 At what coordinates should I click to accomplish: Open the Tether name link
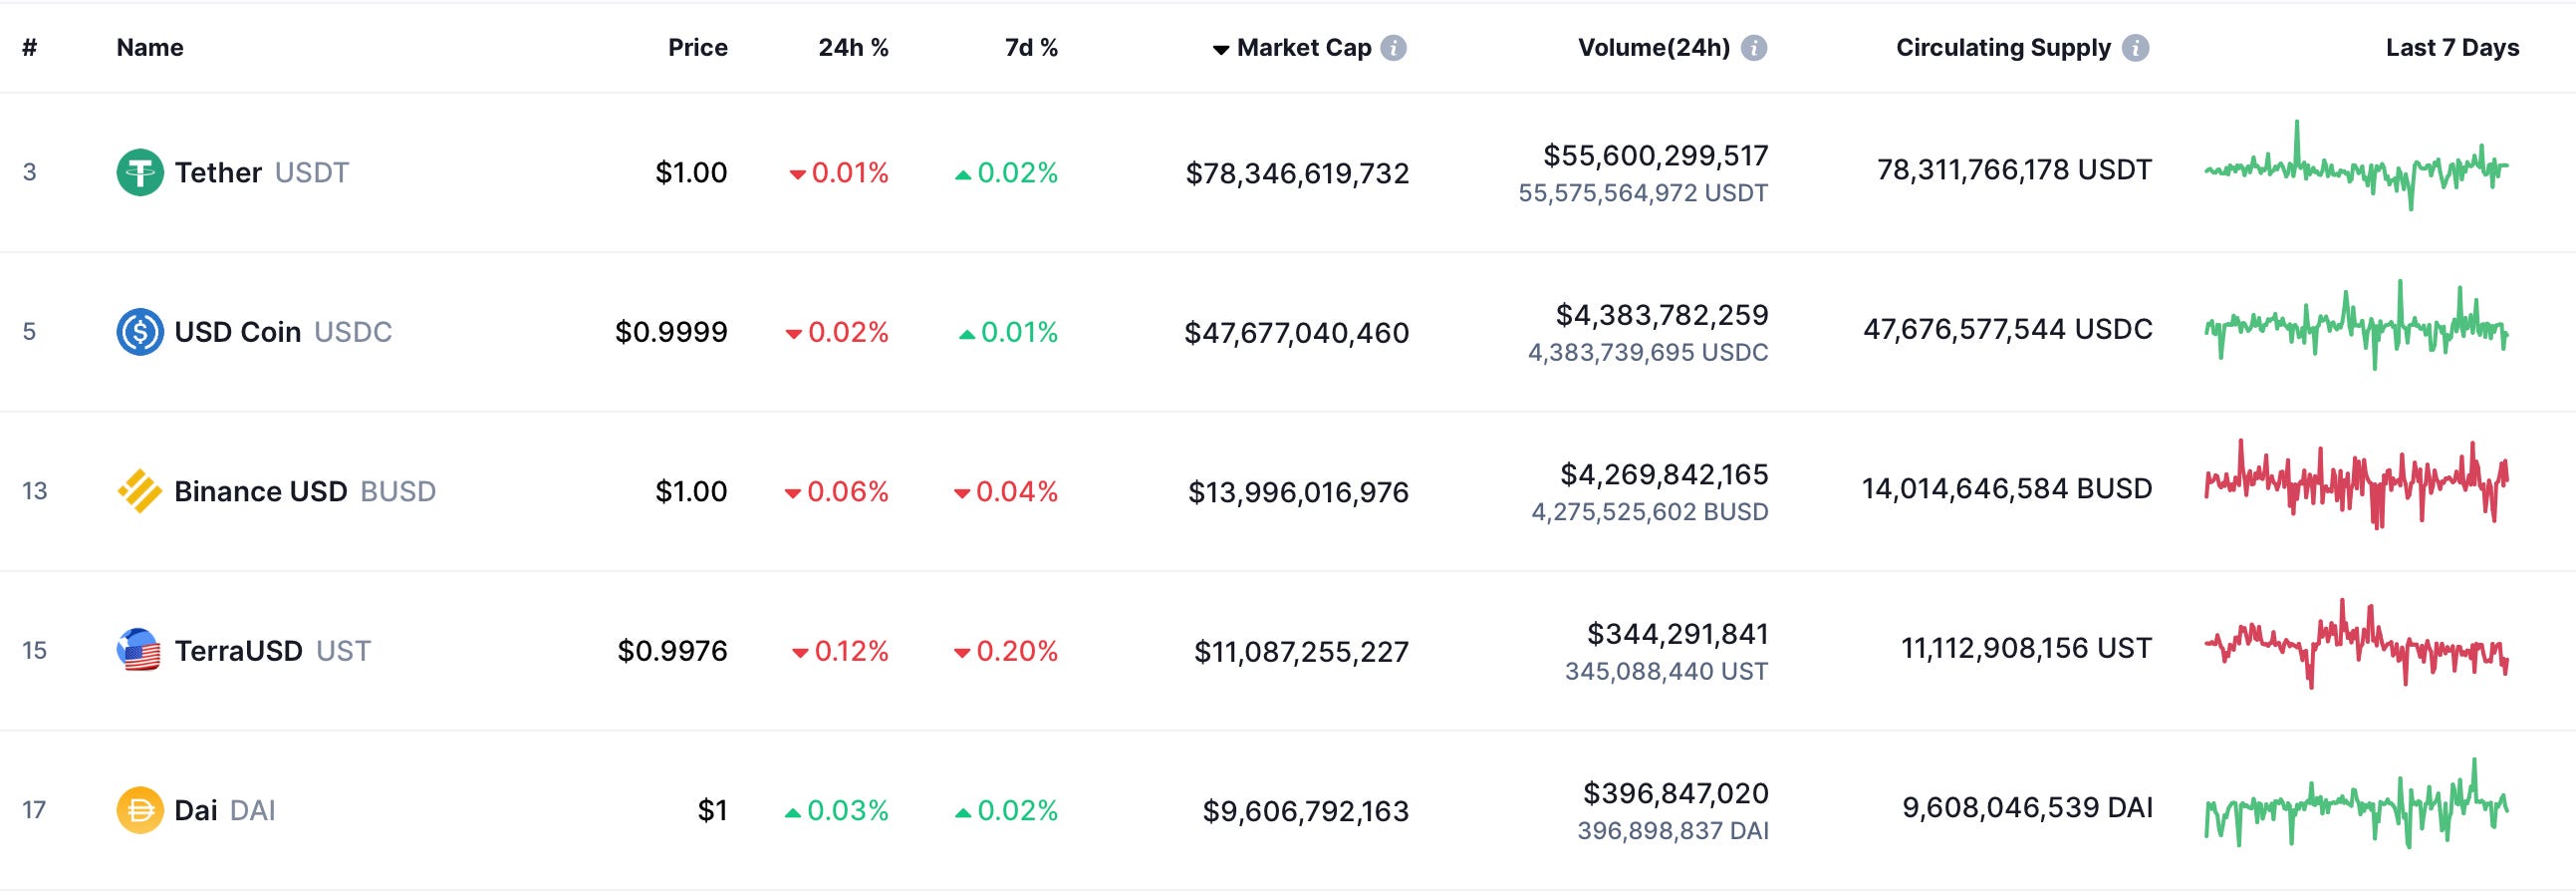pyautogui.click(x=218, y=172)
